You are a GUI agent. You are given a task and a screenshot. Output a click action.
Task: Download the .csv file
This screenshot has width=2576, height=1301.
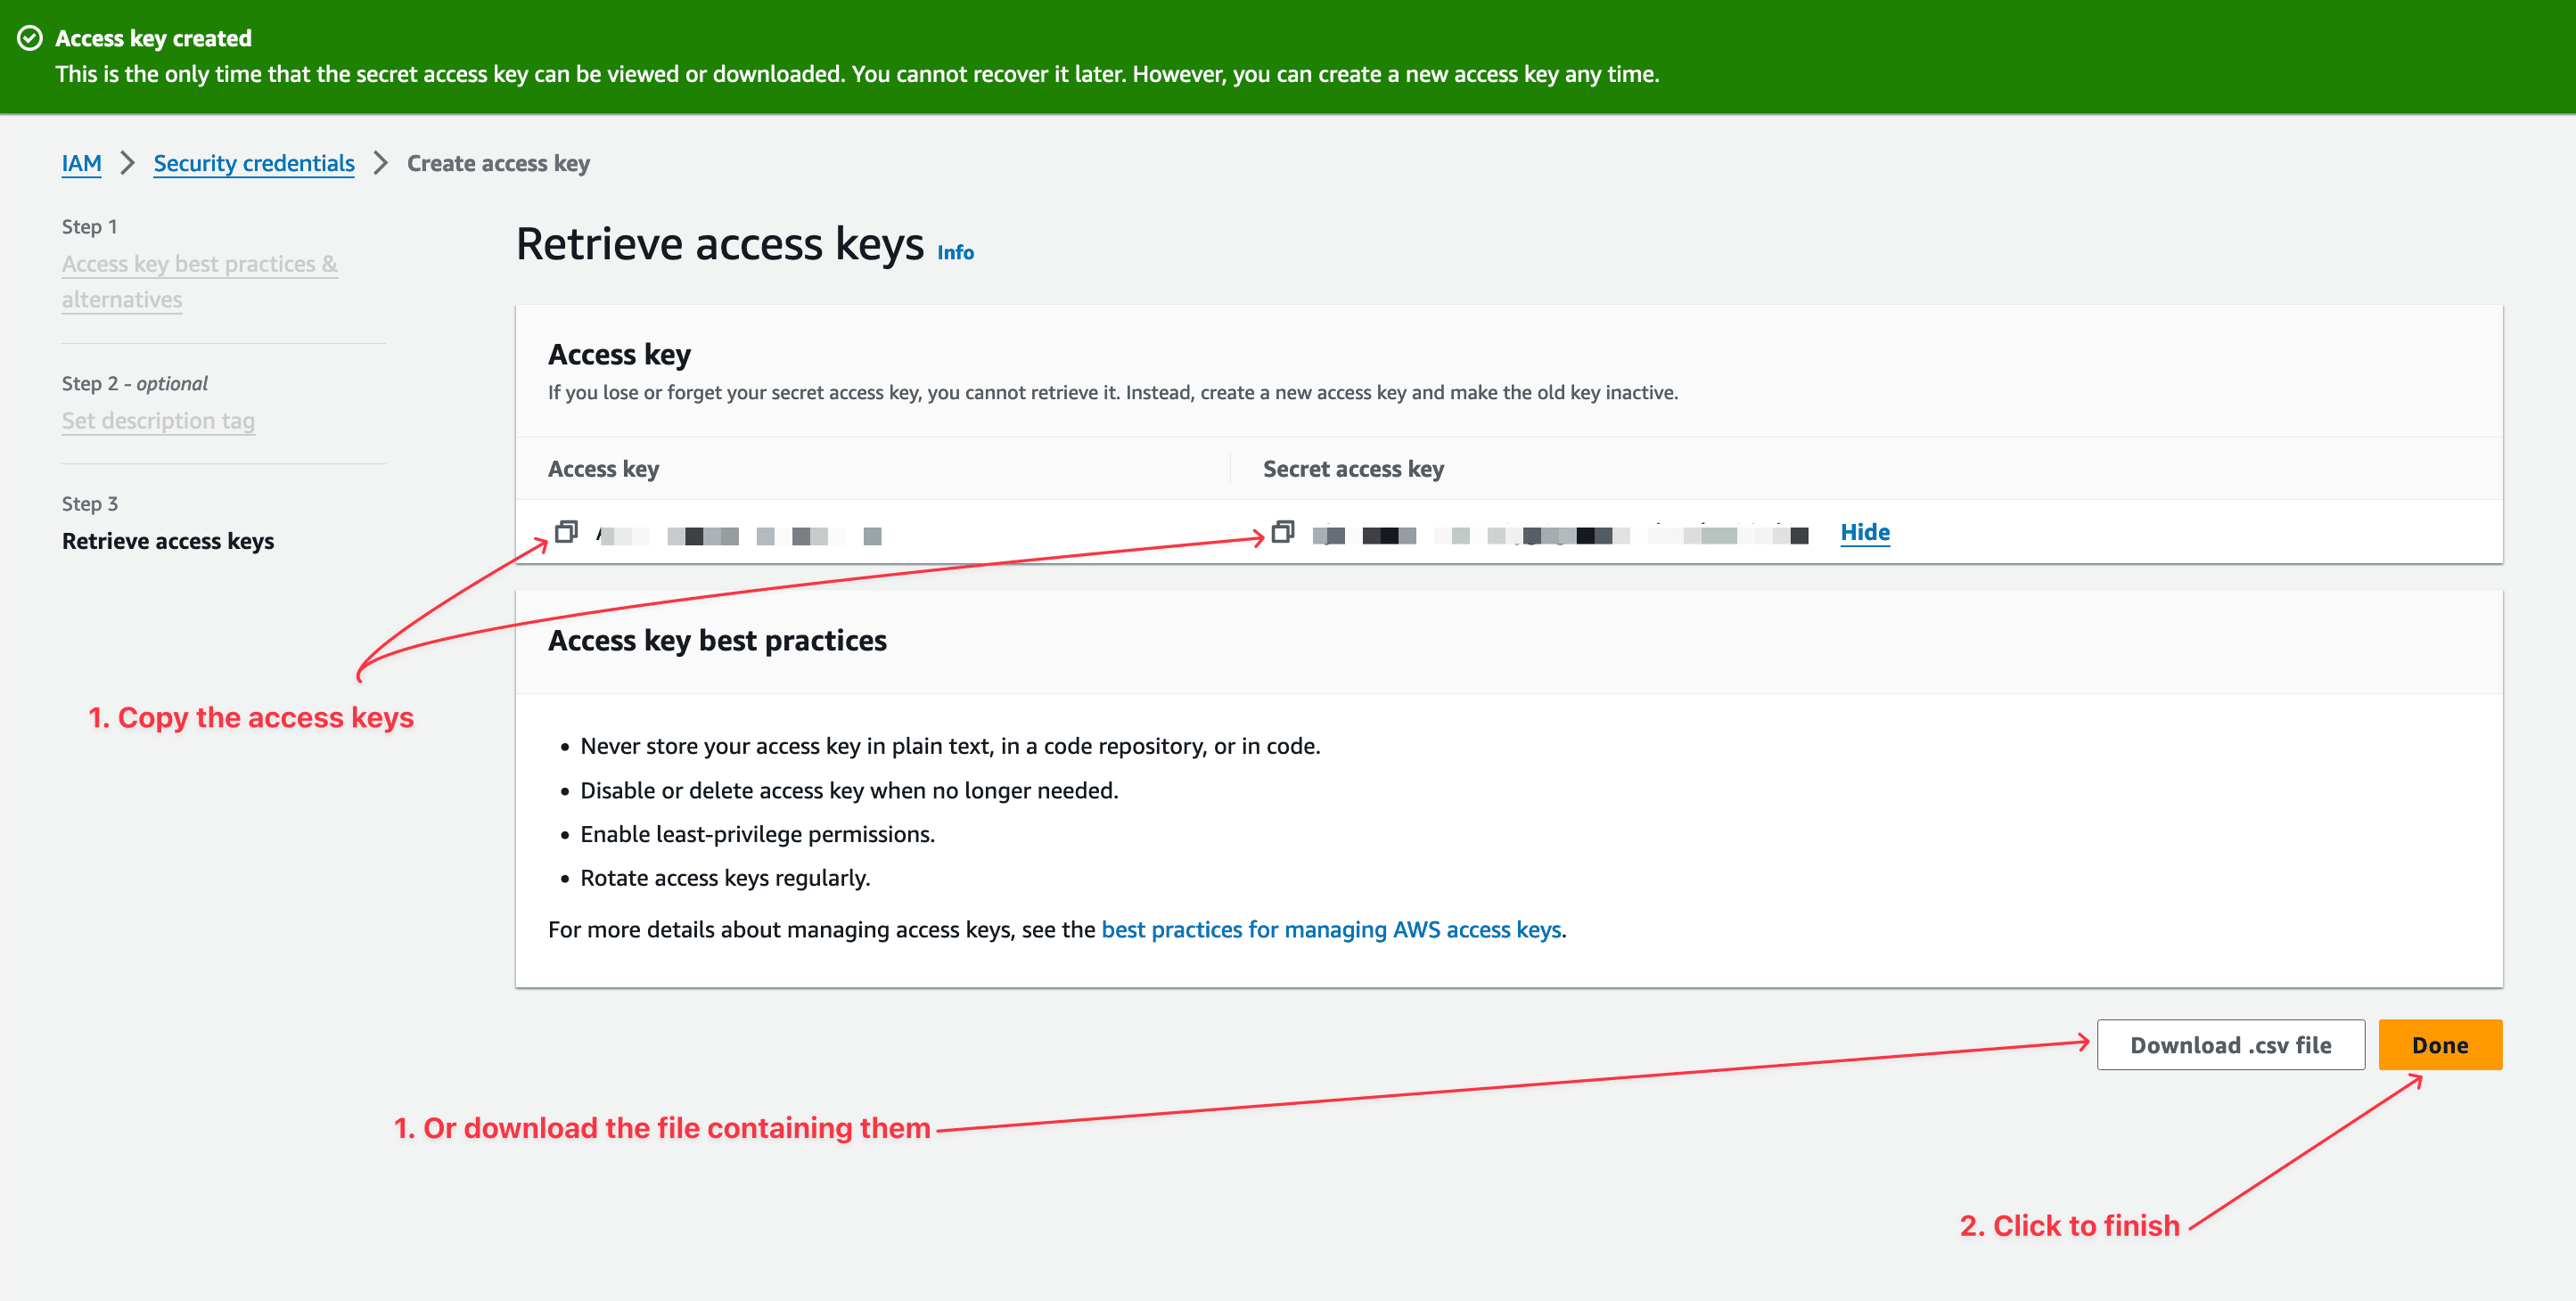click(2230, 1045)
